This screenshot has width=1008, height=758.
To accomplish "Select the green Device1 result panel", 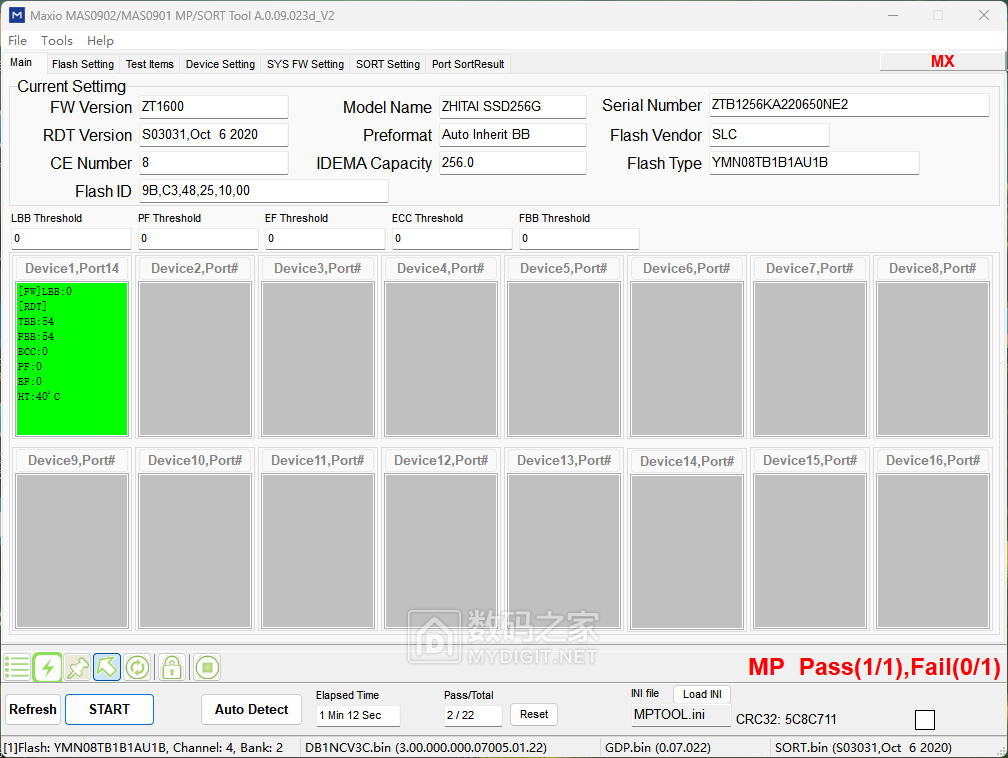I will pyautogui.click(x=72, y=359).
